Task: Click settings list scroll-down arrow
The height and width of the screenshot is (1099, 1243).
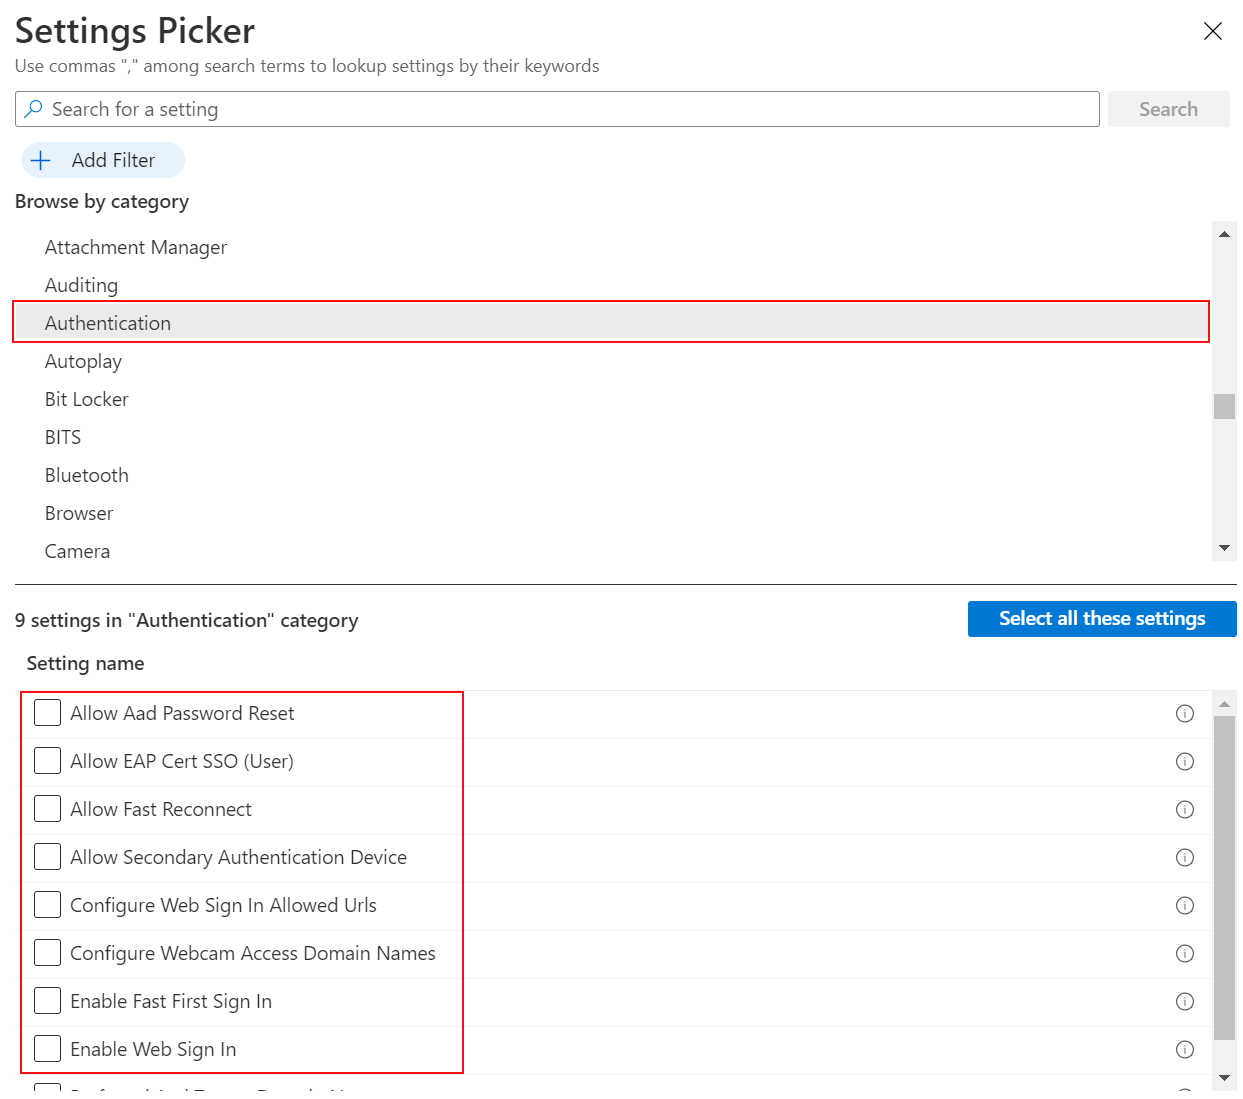Action: pos(1224,1078)
